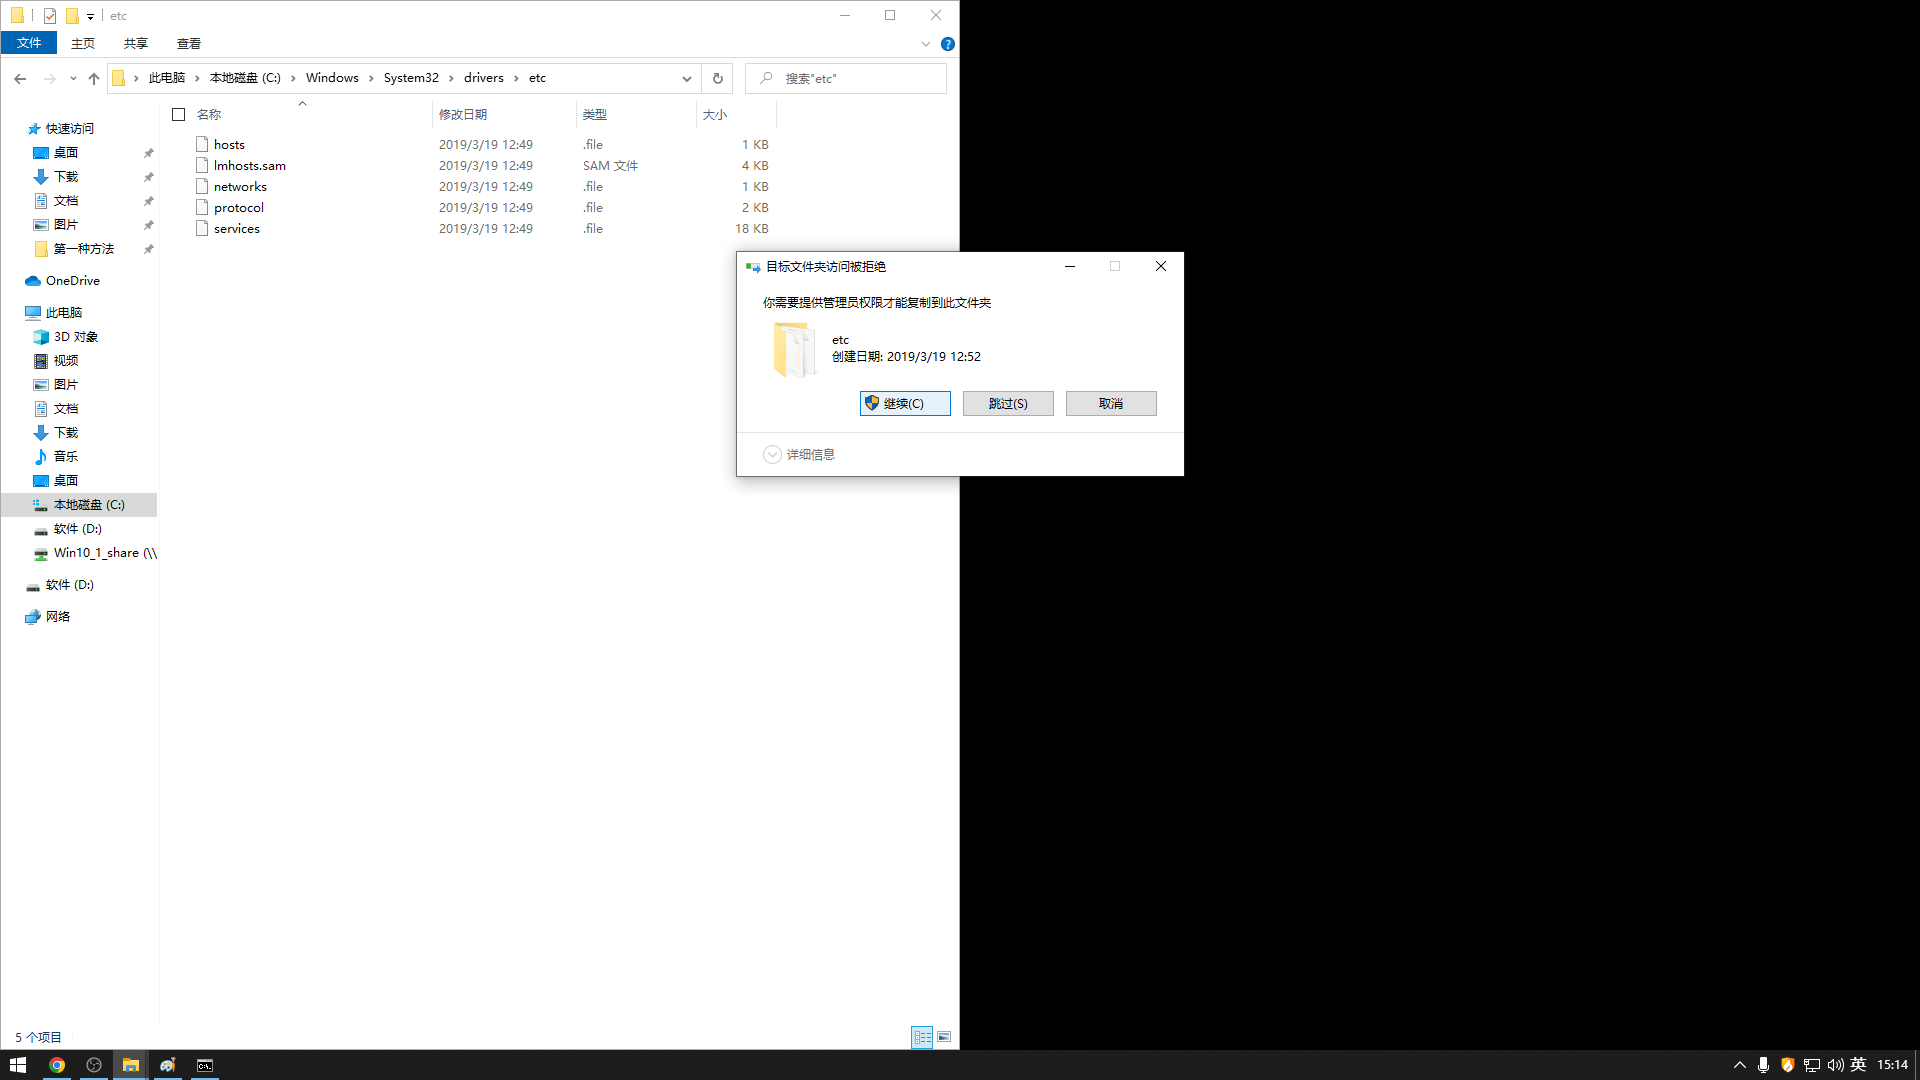
Task: Open Chrome from taskbar
Action: tap(57, 1065)
